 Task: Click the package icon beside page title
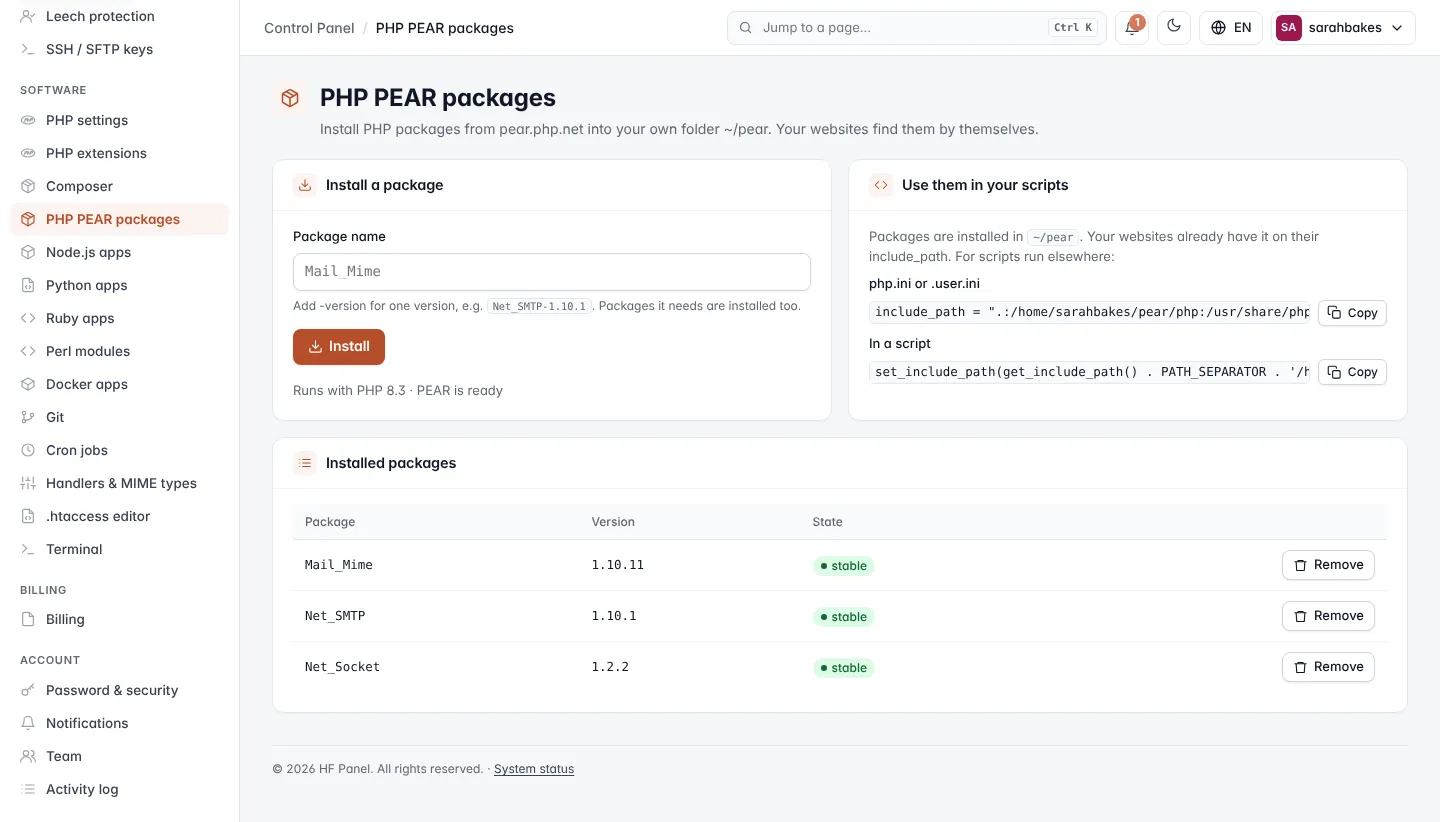pos(290,98)
